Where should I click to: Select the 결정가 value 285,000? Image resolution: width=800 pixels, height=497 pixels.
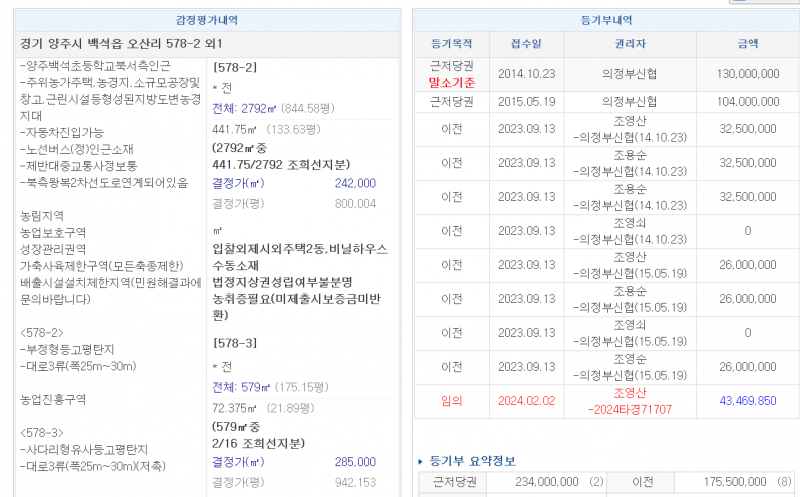click(355, 462)
